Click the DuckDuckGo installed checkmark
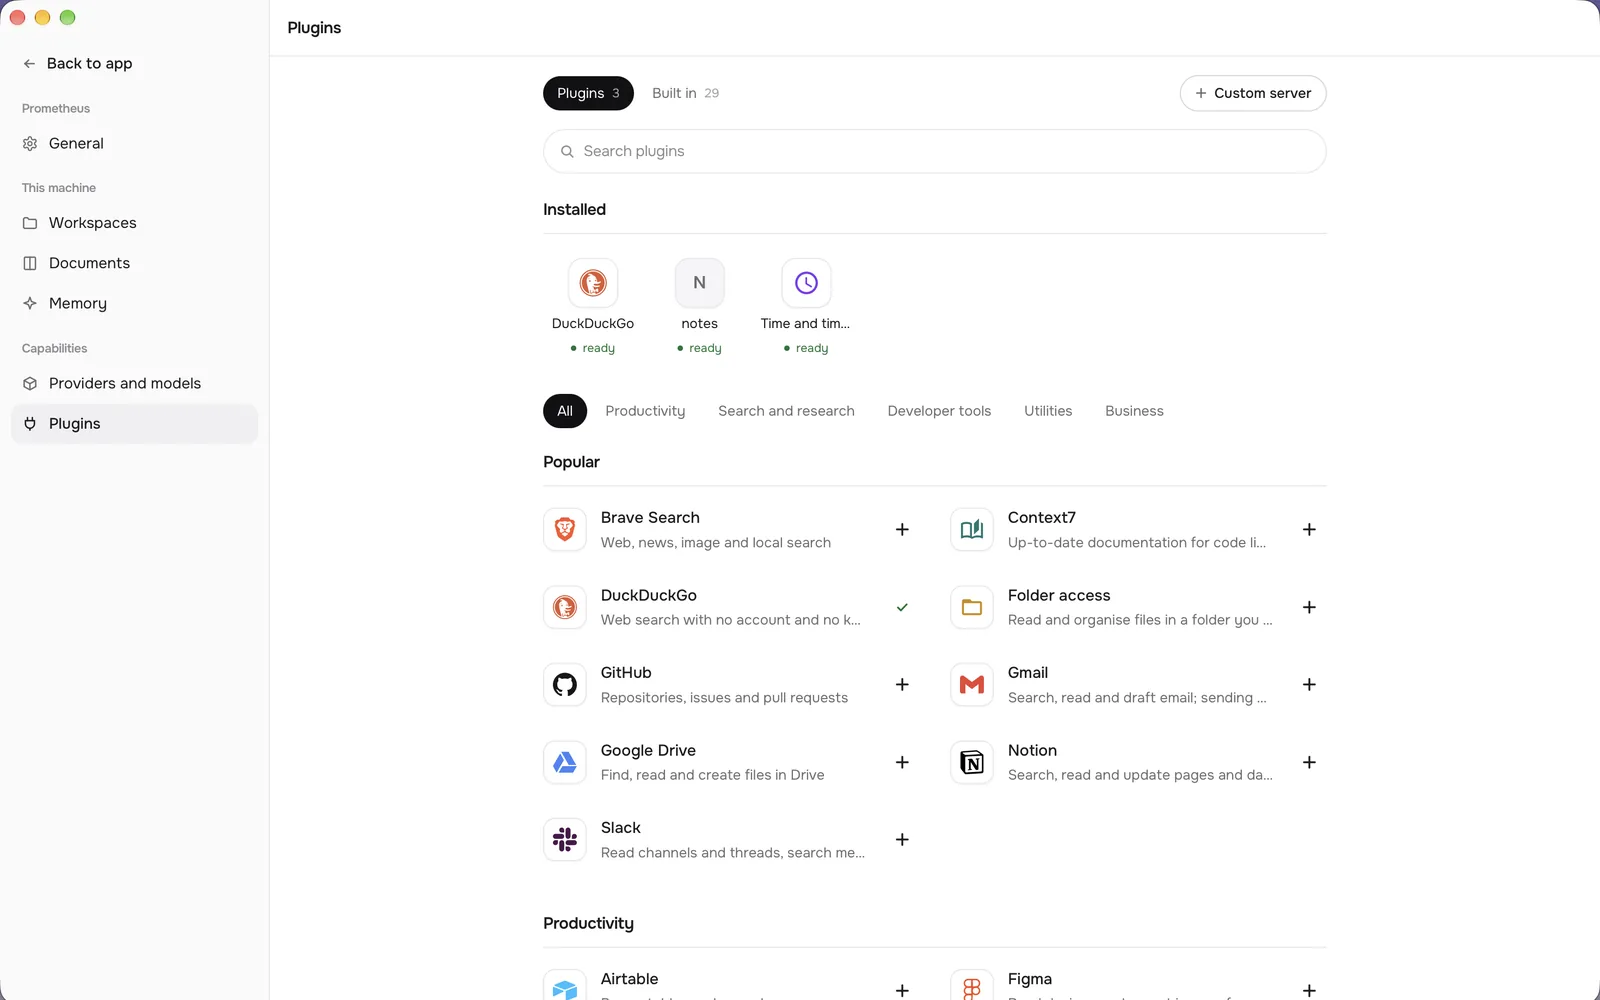The image size is (1600, 1000). [902, 607]
